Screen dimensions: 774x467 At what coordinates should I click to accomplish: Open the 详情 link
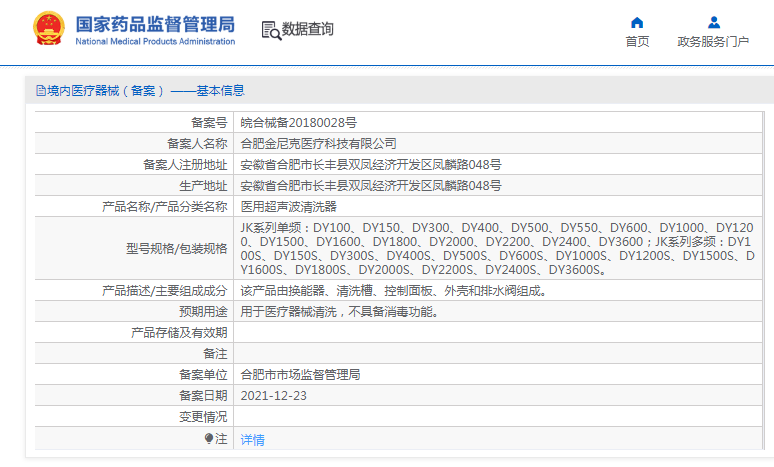(x=252, y=439)
